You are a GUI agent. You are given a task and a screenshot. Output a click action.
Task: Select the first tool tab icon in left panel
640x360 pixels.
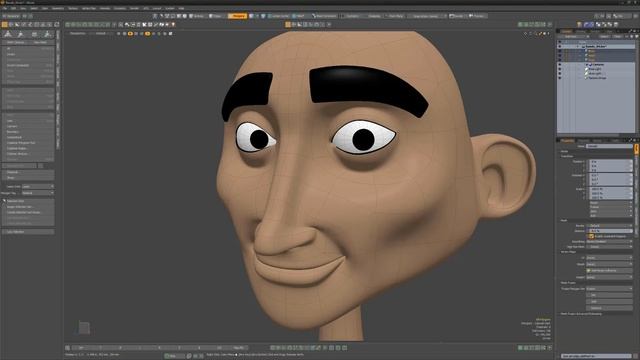pos(8,34)
